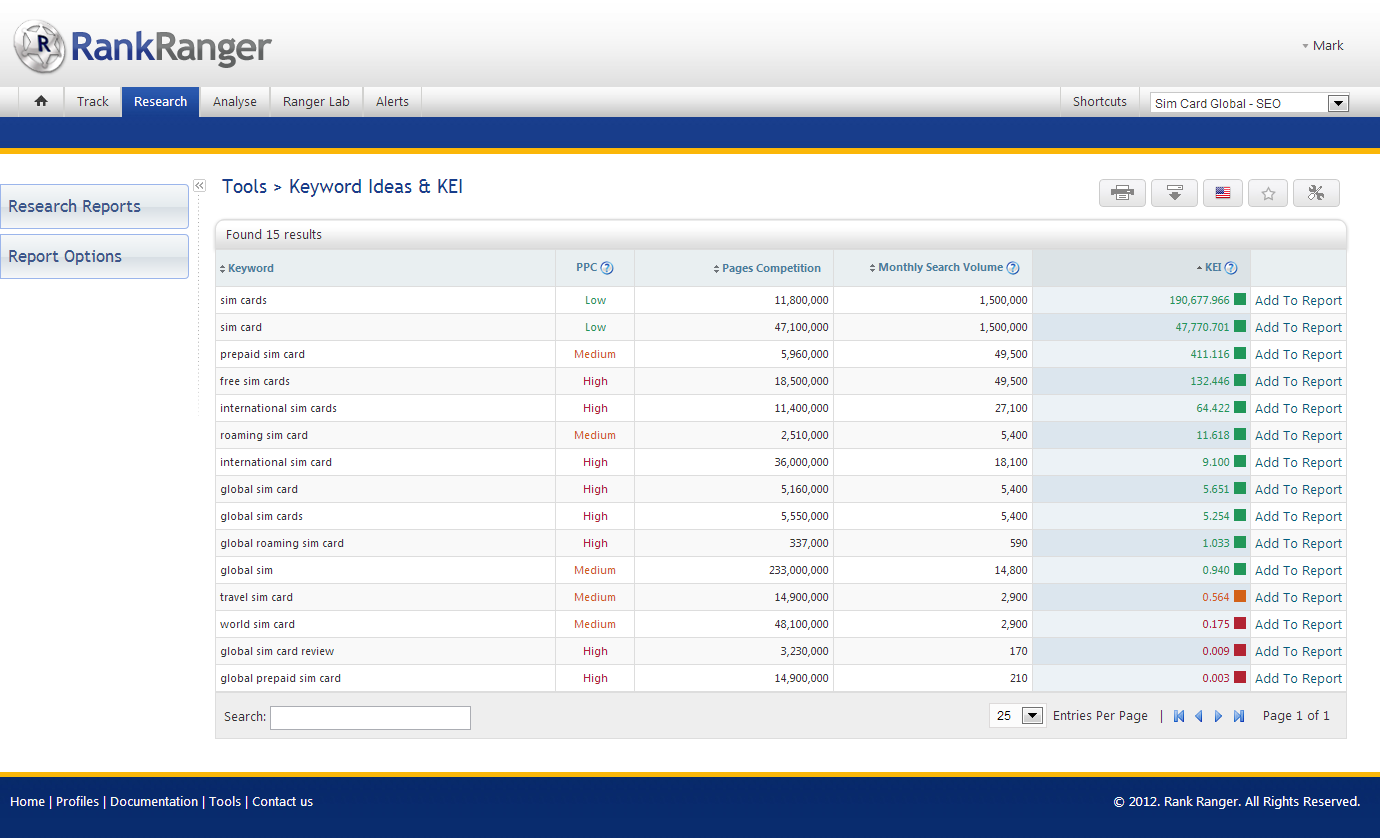
Task: Add 'prepaid sim card' to report
Action: [1298, 355]
